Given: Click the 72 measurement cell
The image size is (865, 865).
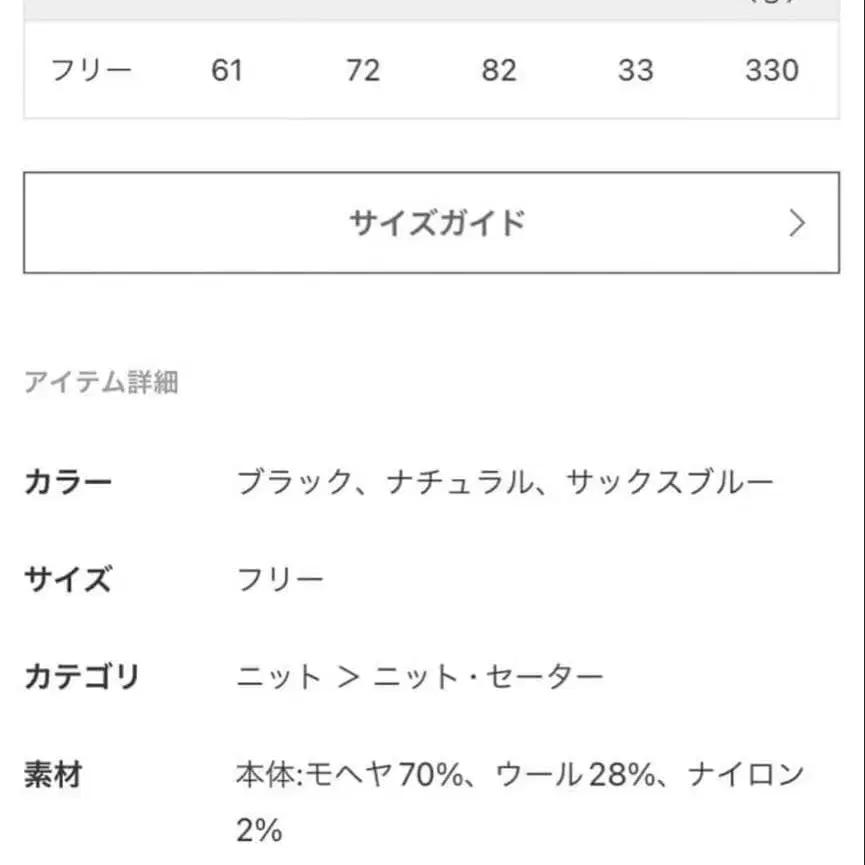Looking at the screenshot, I should tap(365, 70).
